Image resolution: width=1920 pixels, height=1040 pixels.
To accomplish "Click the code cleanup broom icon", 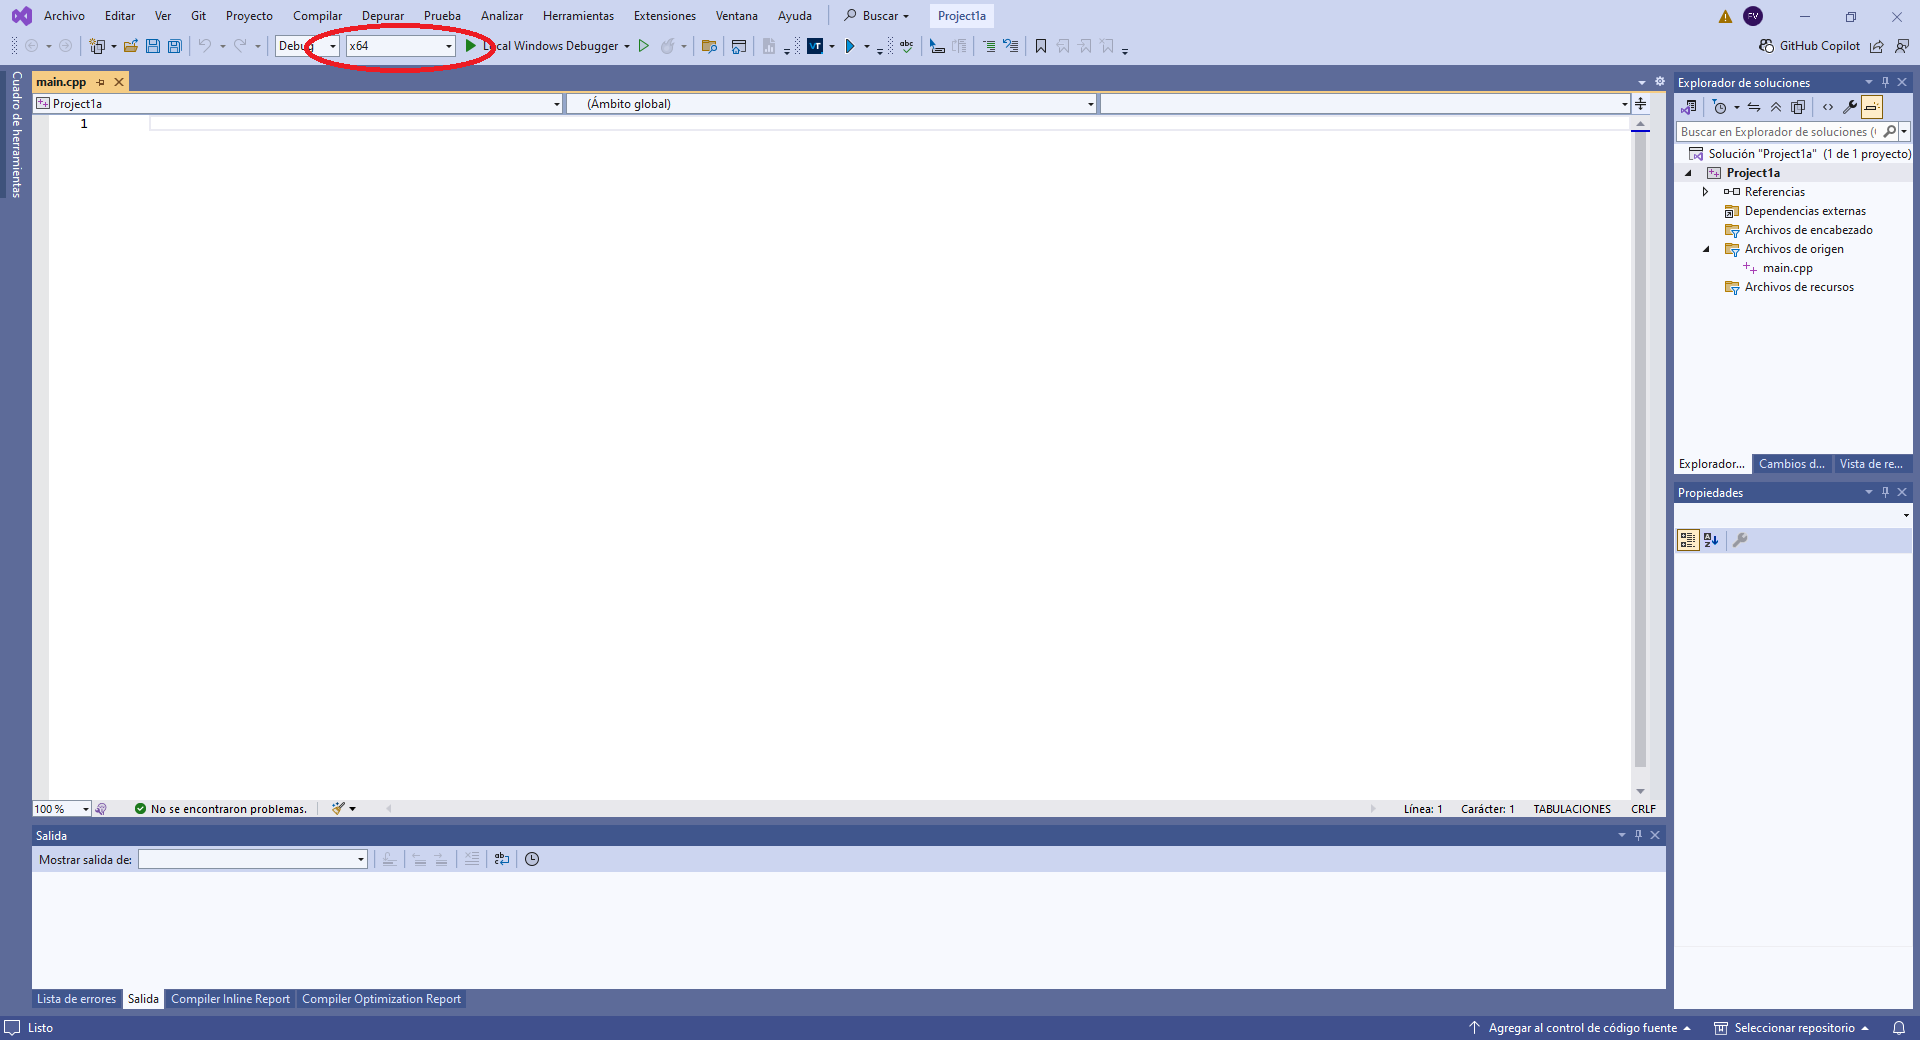I will point(338,808).
